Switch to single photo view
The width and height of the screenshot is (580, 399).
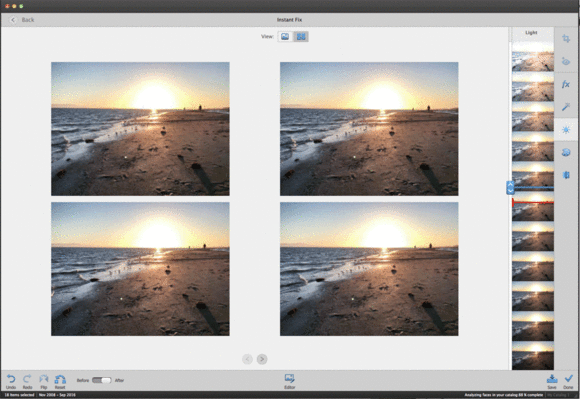point(285,36)
